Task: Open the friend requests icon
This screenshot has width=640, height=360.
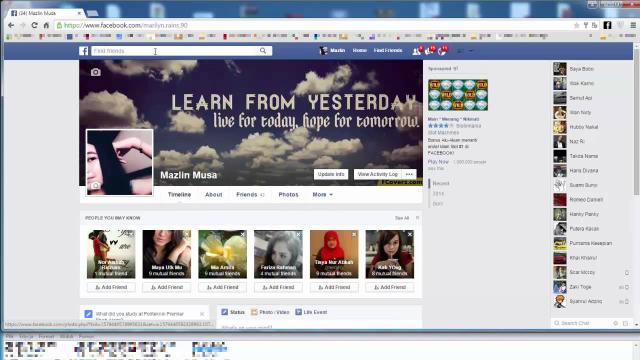Action: coord(416,51)
